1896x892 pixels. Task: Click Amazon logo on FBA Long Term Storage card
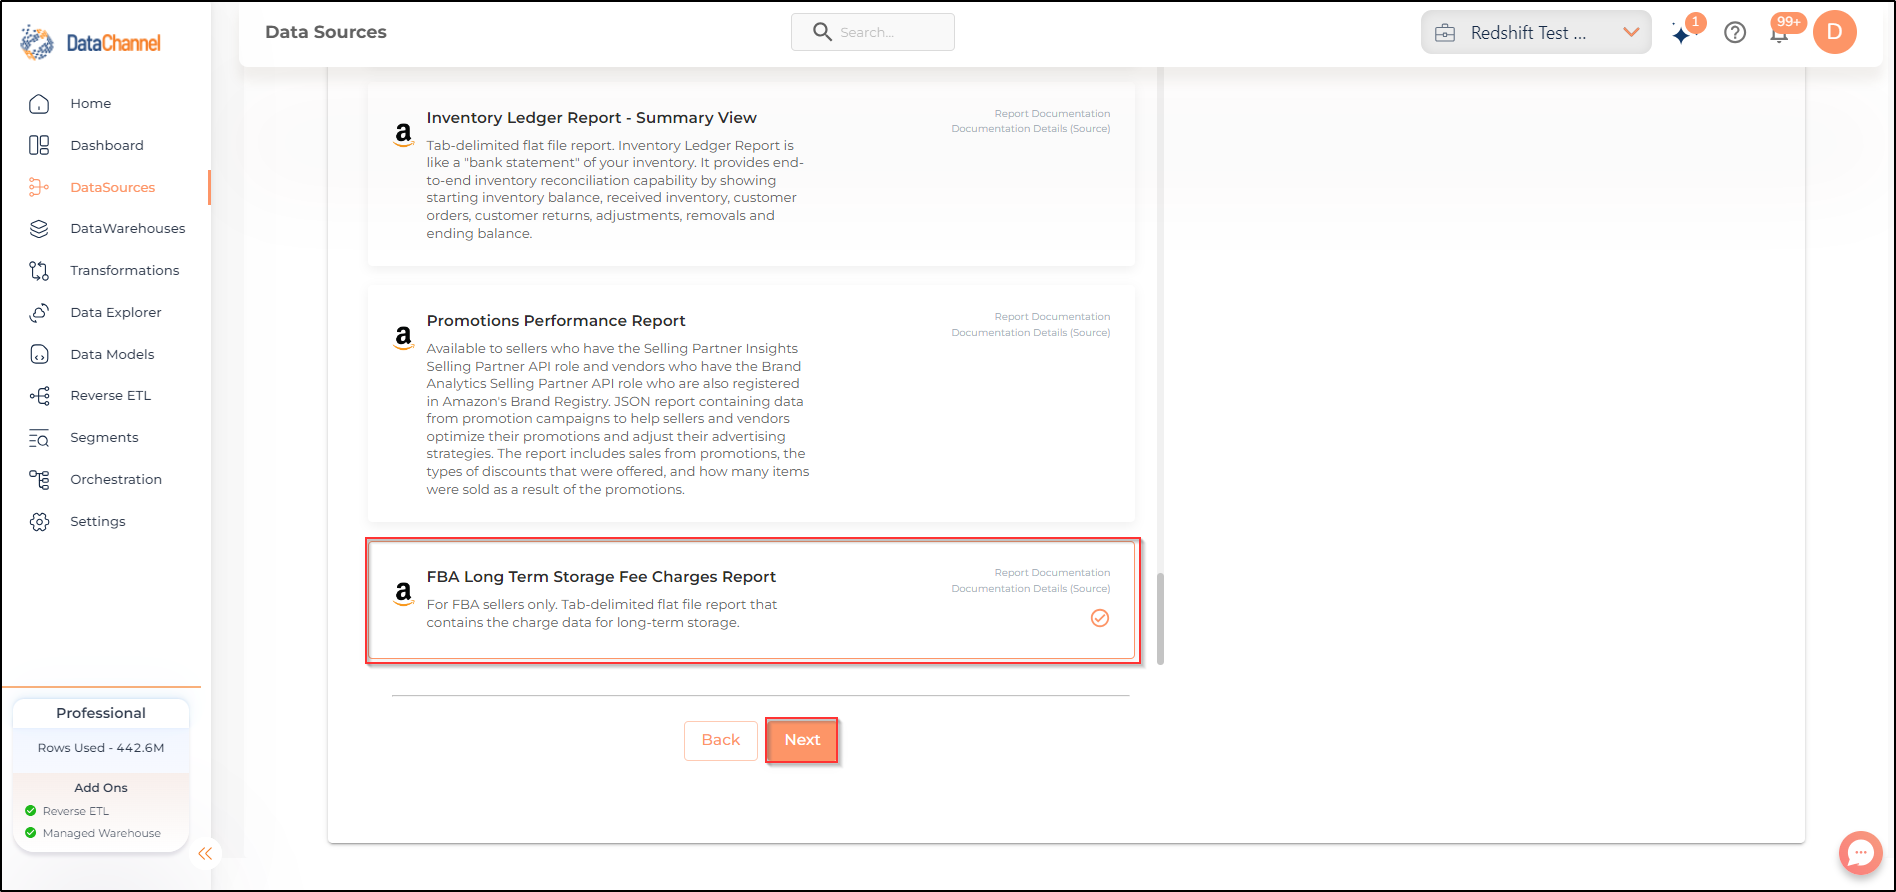click(403, 593)
